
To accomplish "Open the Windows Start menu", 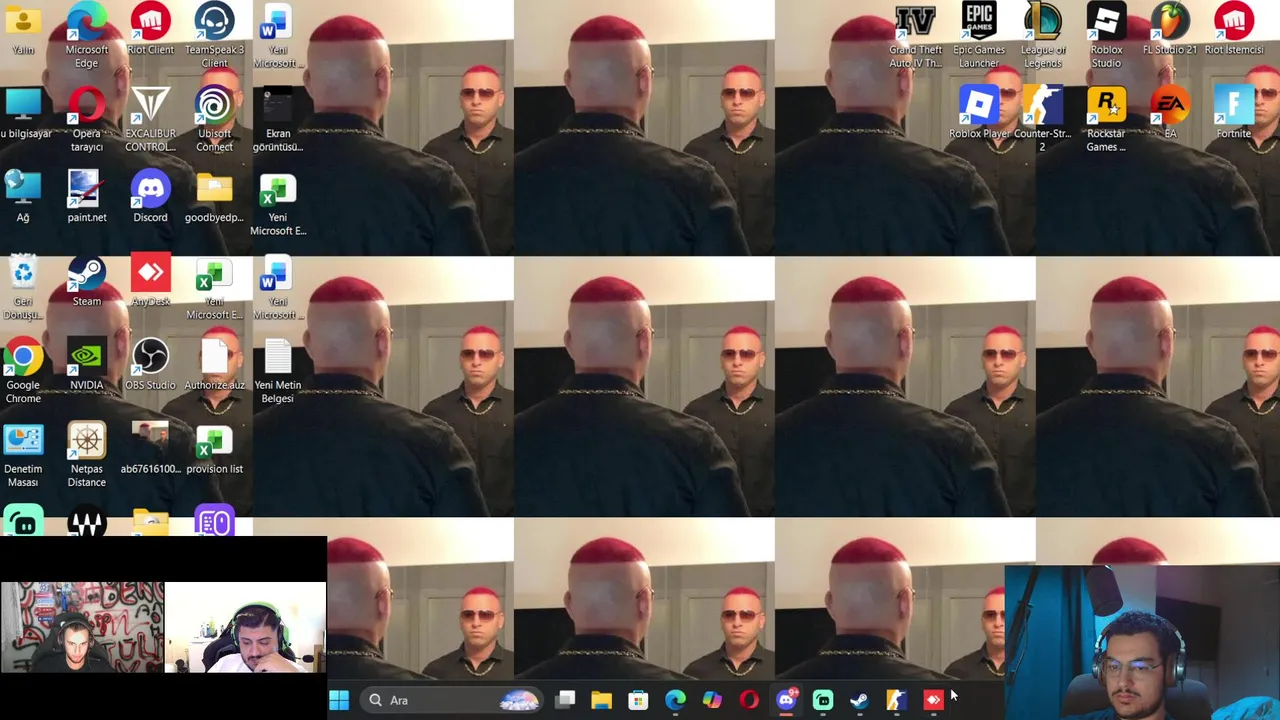I will (x=339, y=700).
